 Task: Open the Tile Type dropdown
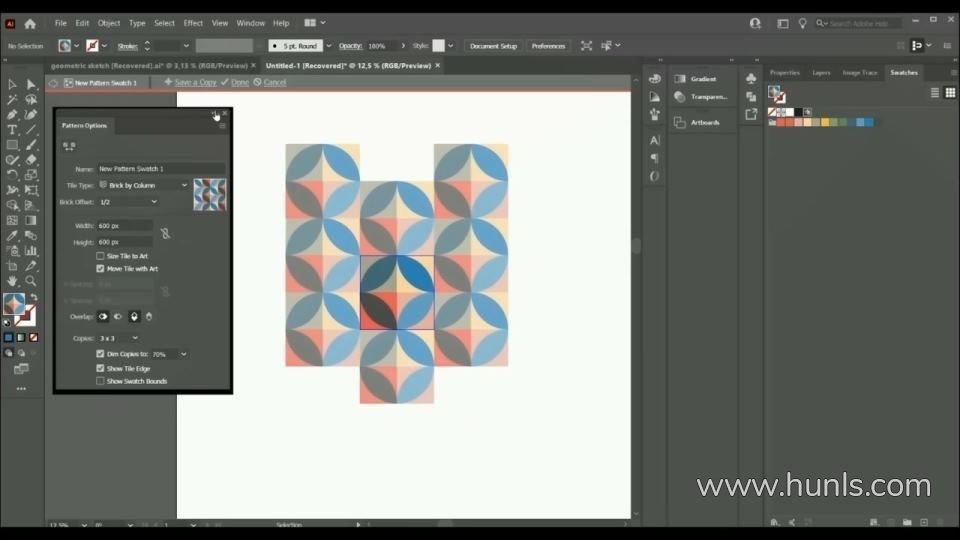[143, 185]
